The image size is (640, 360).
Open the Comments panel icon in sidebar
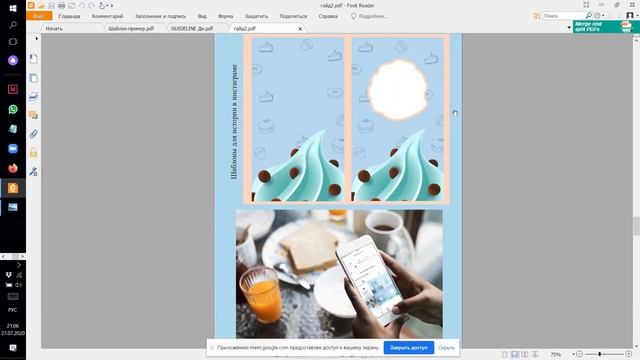point(33,115)
